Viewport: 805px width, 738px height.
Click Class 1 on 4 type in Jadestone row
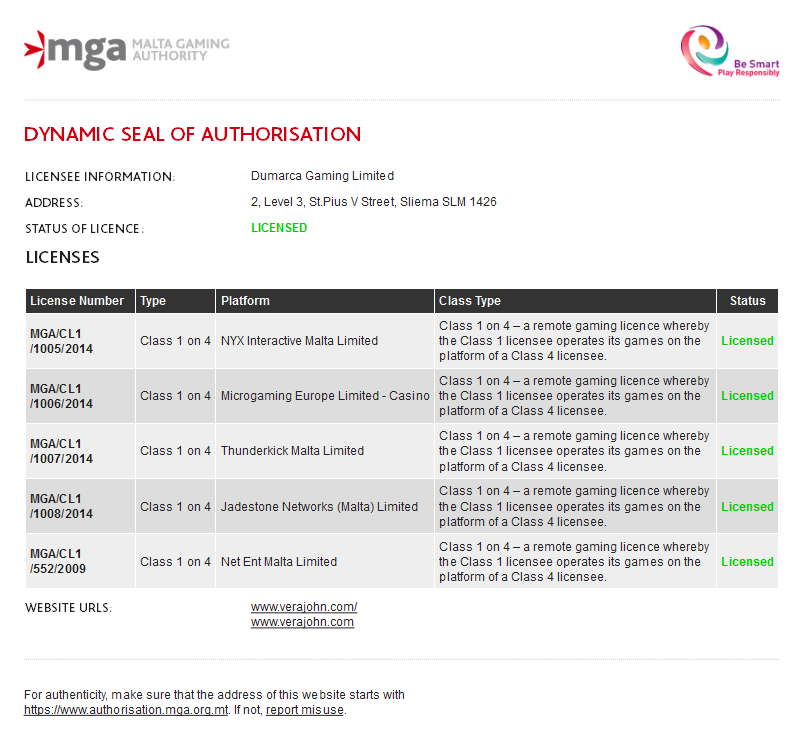pyautogui.click(x=175, y=506)
